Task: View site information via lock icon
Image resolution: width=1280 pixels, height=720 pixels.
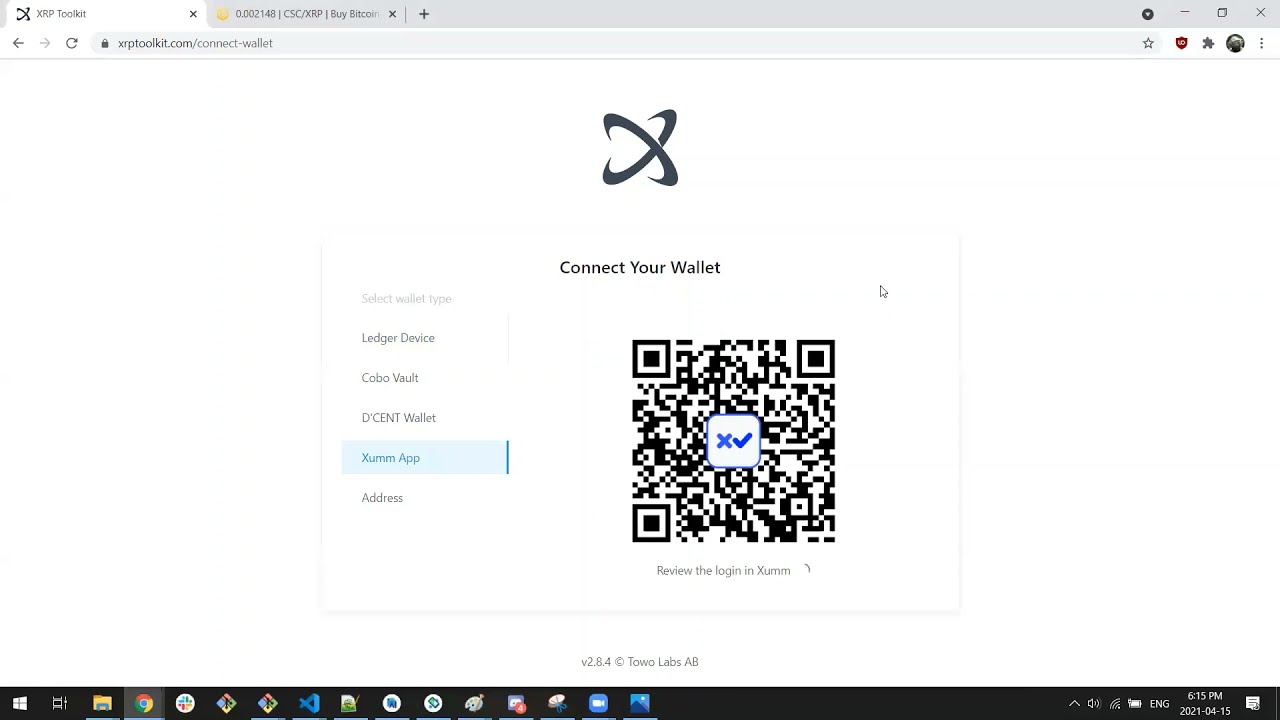Action: click(x=105, y=43)
